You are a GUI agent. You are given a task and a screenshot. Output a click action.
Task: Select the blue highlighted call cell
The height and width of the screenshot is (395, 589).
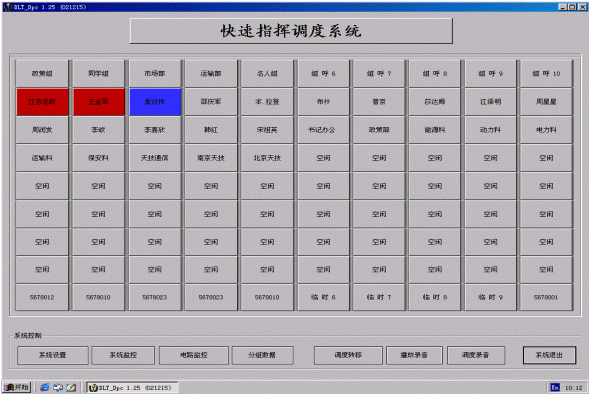pos(155,102)
